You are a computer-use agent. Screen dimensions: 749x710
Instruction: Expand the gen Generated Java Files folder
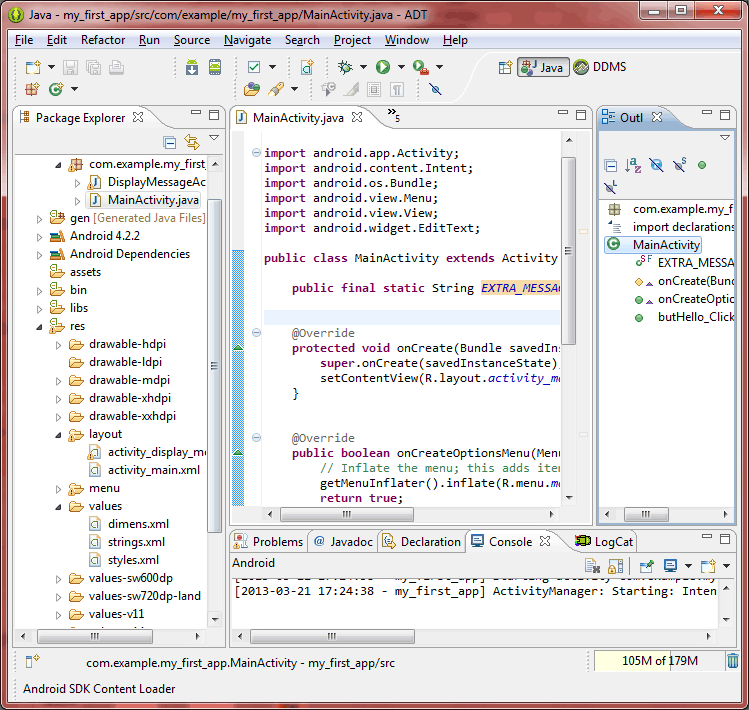[39, 219]
